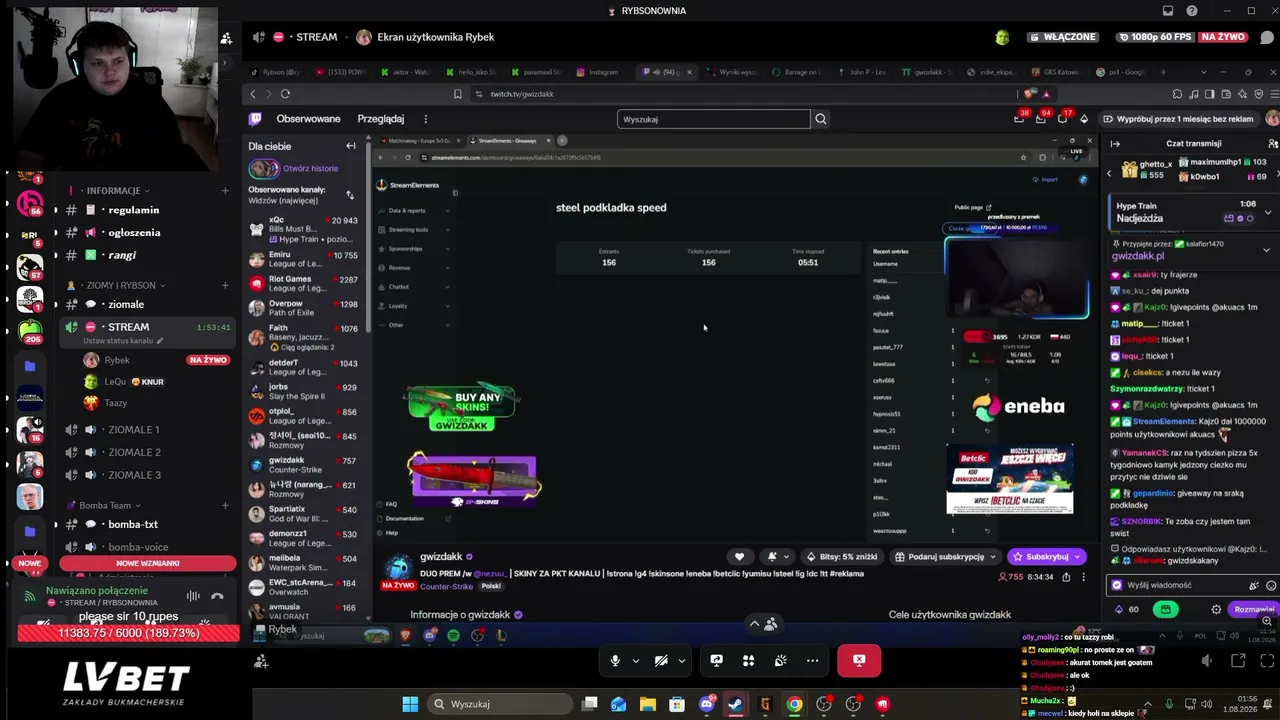
Task: Mute microphone in Discord call controls
Action: click(615, 660)
